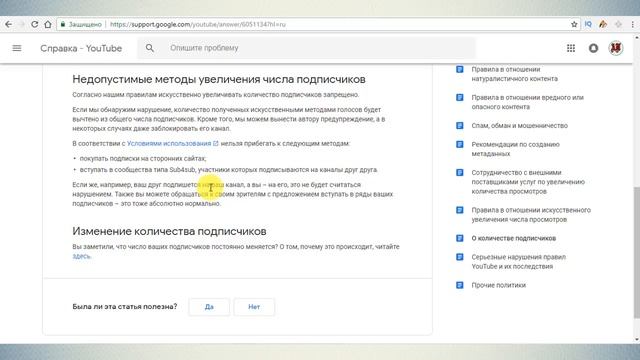This screenshot has width=640, height=360.
Task: Open the Chrome three-dot menu
Action: [633, 24]
